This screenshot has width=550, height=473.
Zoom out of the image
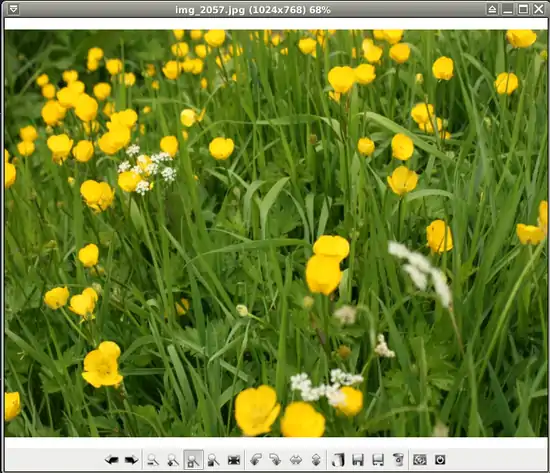(153, 460)
